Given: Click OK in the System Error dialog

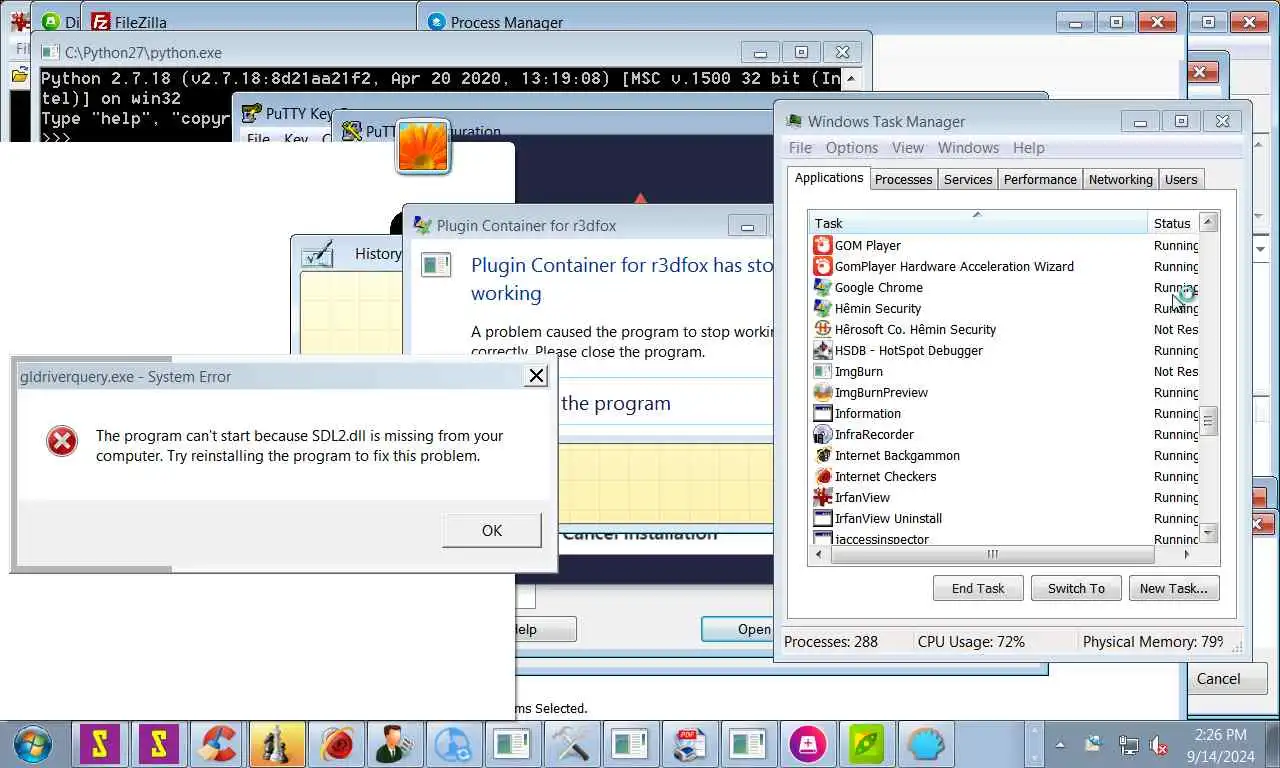Looking at the screenshot, I should [x=492, y=530].
